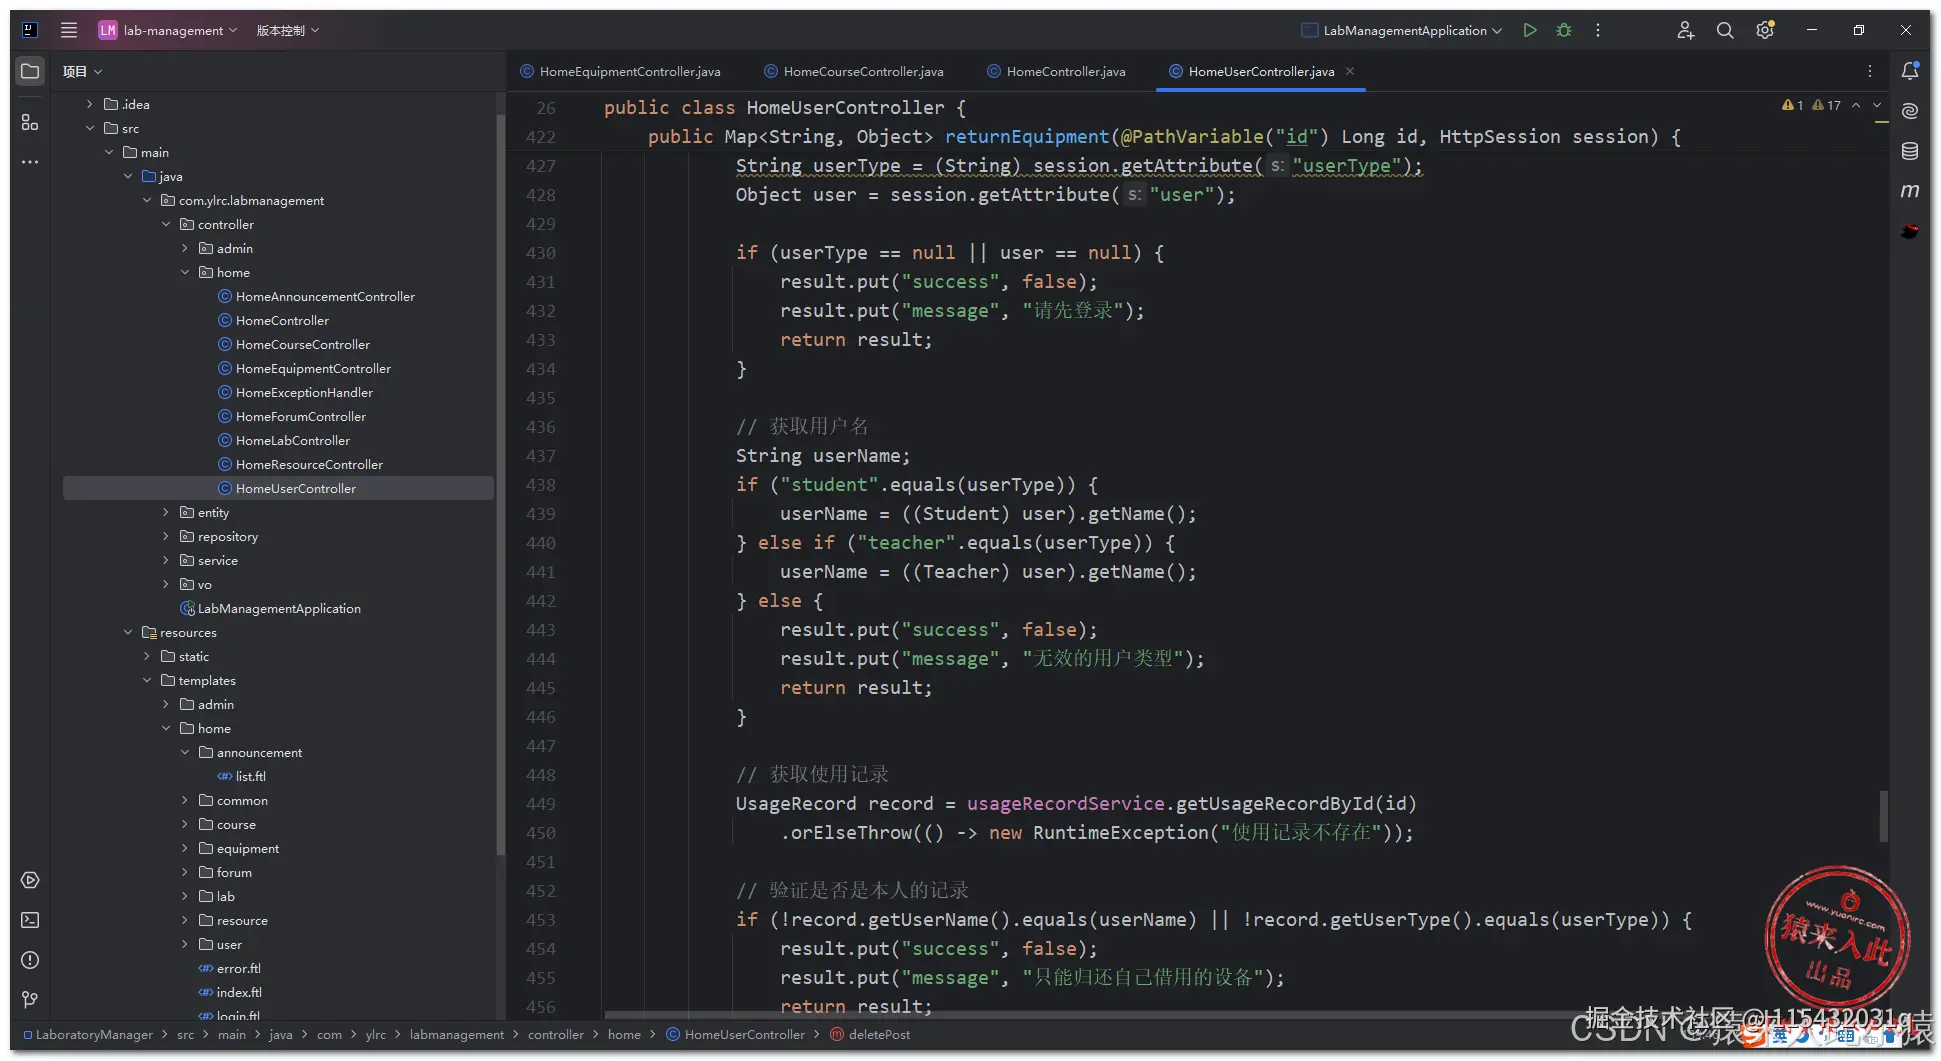Click controller in the breadcrumb path
Viewport: 1941px width, 1061px height.
555,1034
